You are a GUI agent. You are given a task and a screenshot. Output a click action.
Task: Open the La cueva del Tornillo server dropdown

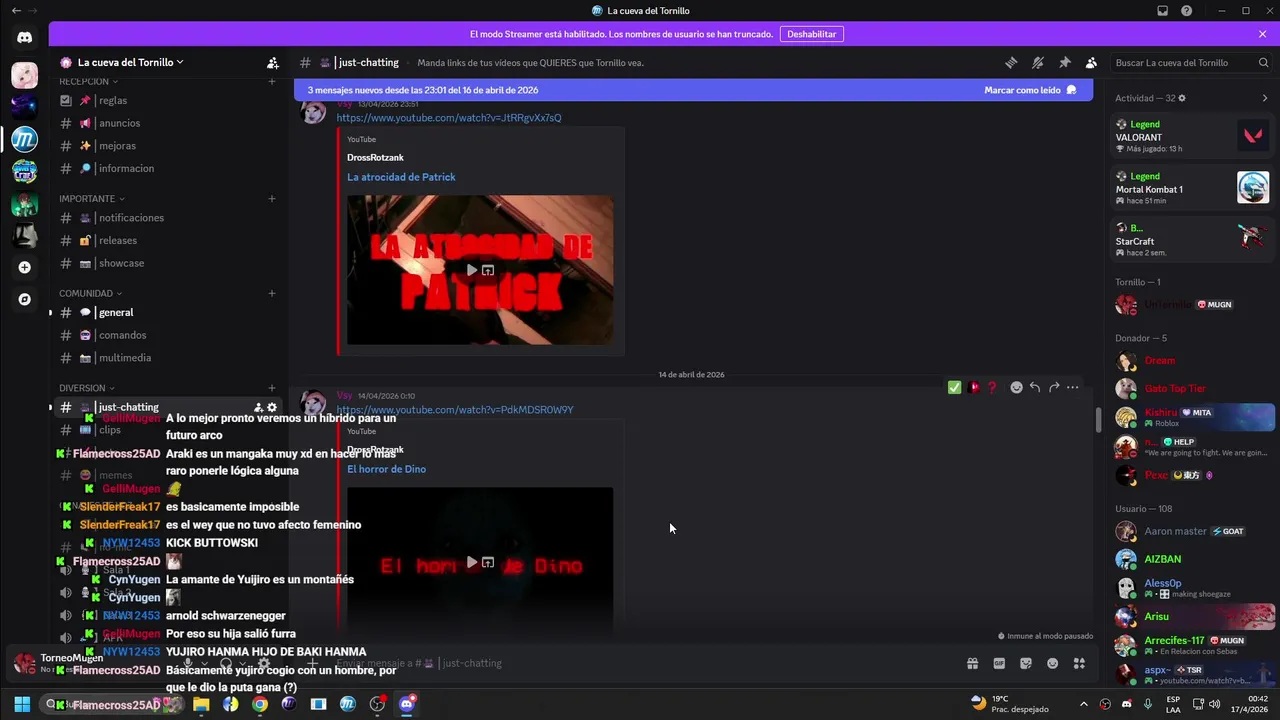point(130,62)
